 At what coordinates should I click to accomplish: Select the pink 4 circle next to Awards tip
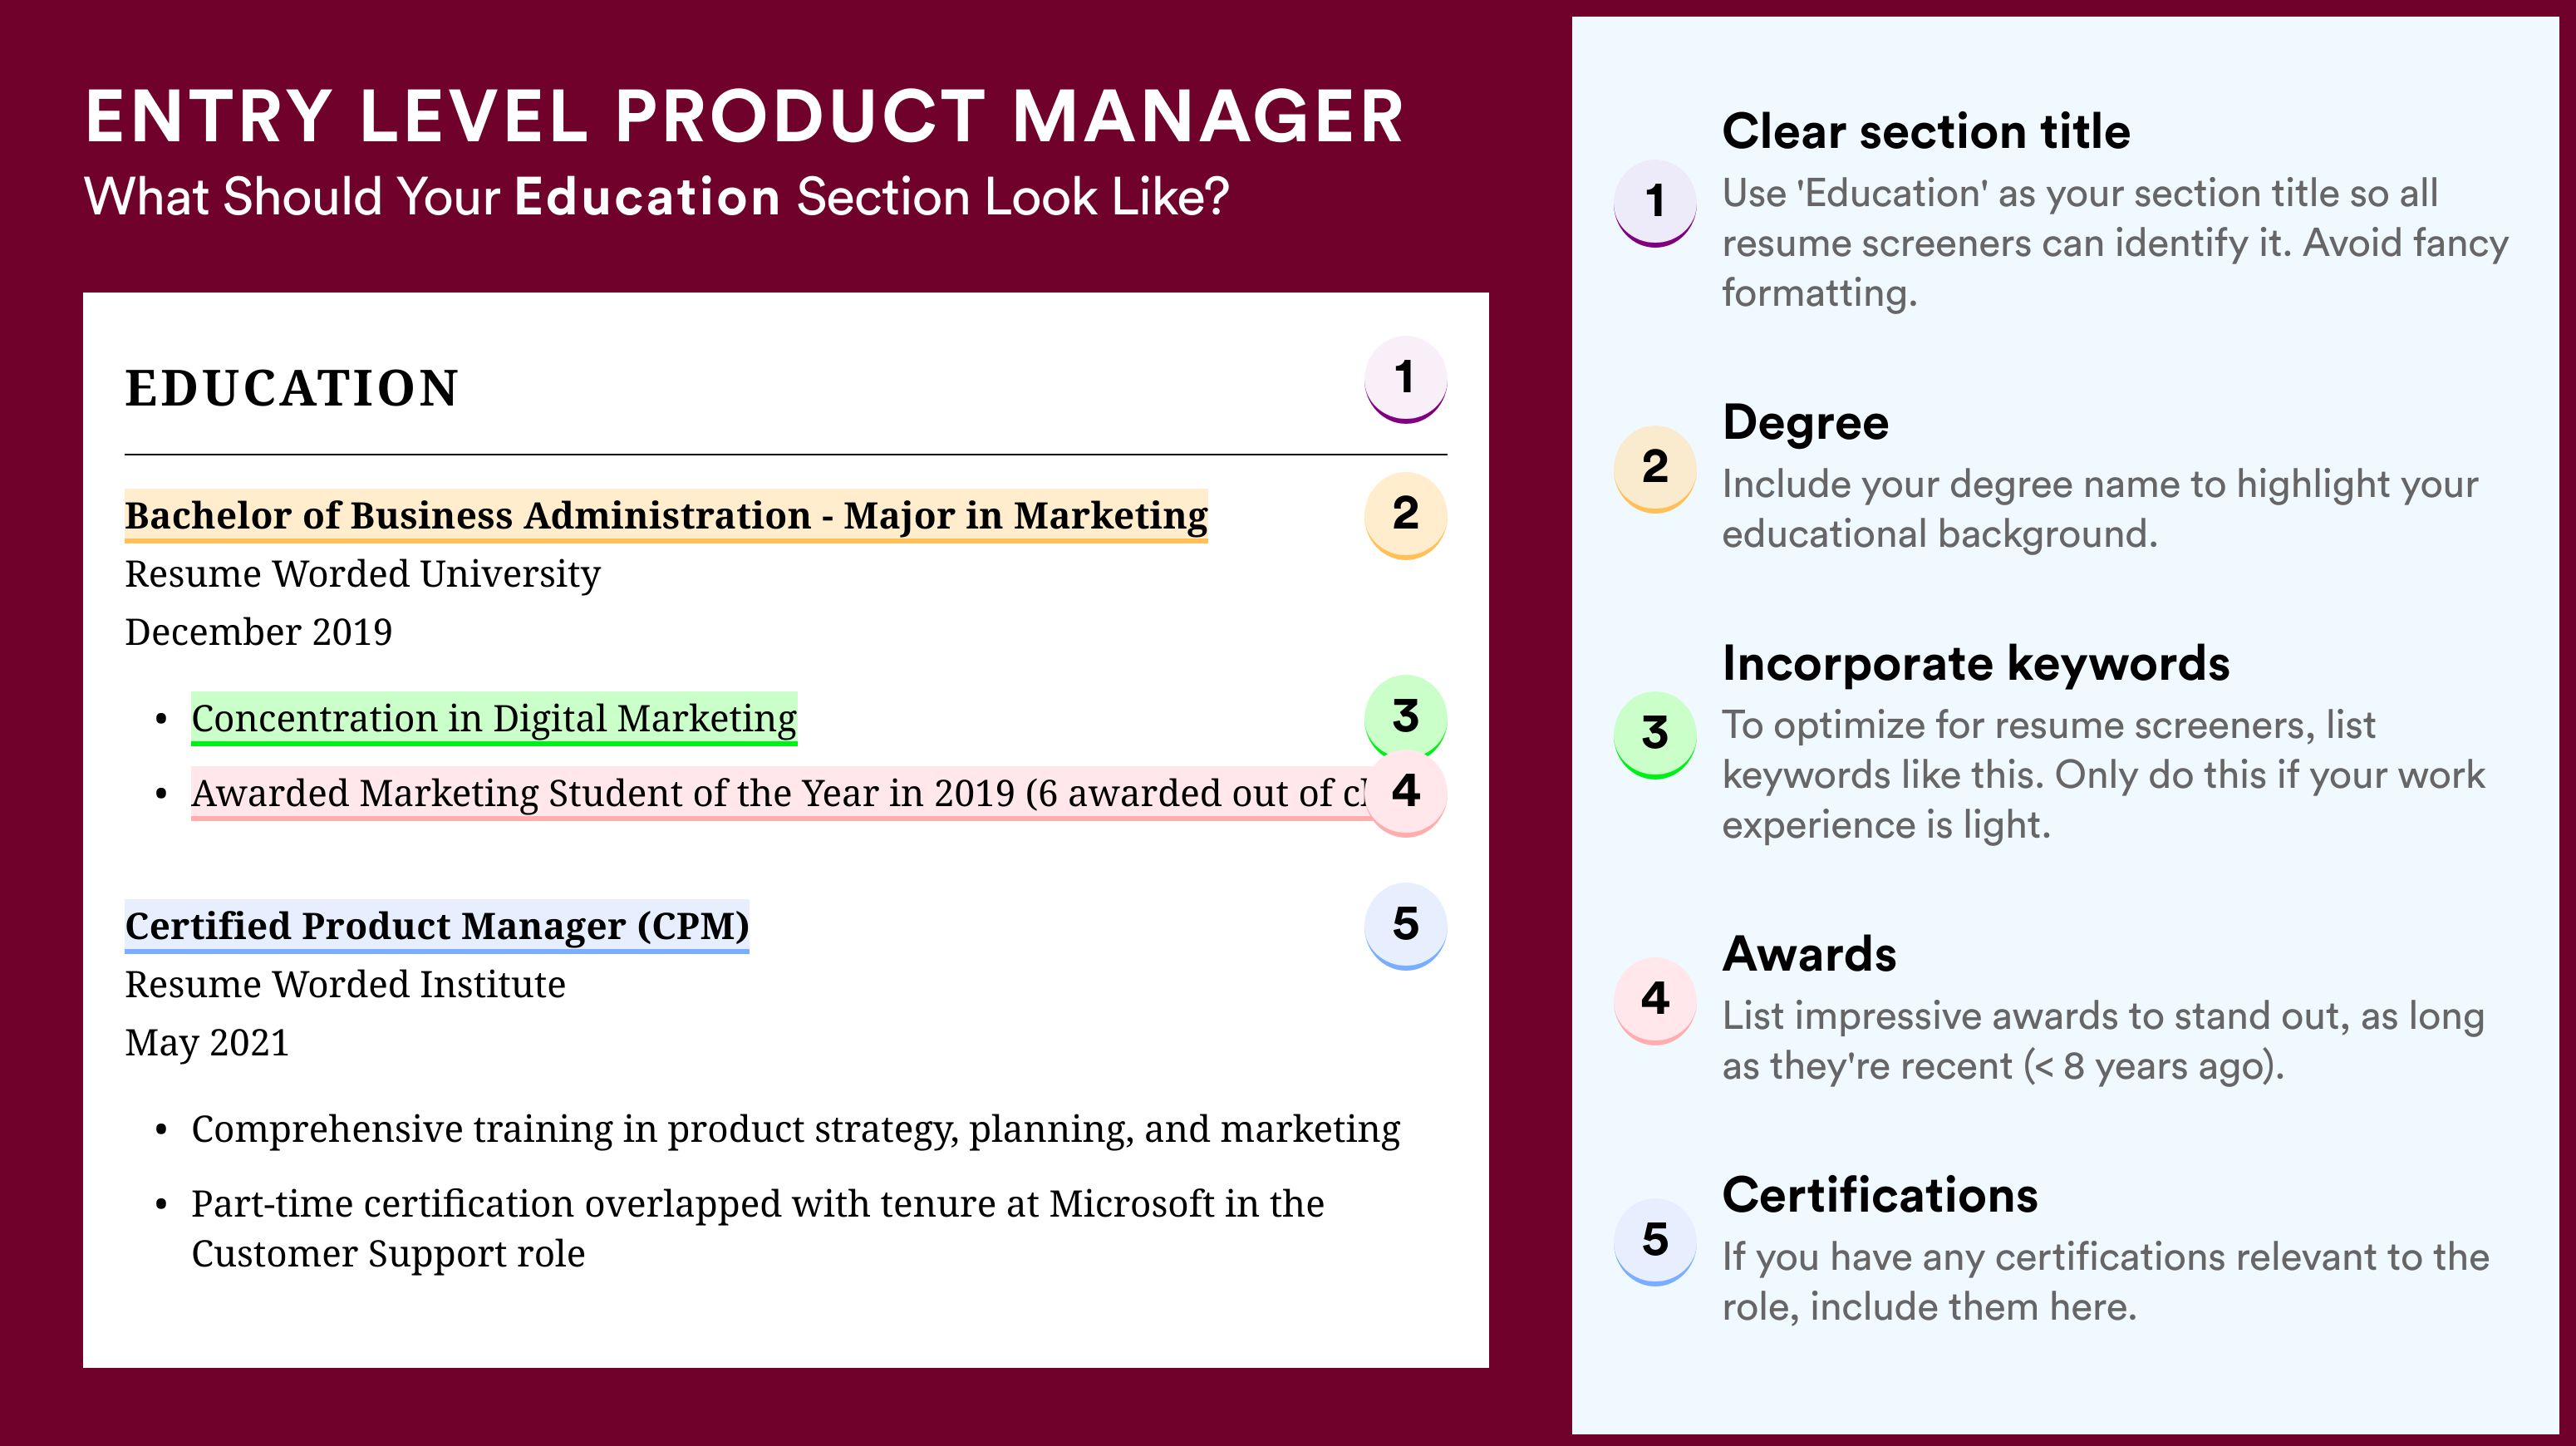coord(1655,1000)
